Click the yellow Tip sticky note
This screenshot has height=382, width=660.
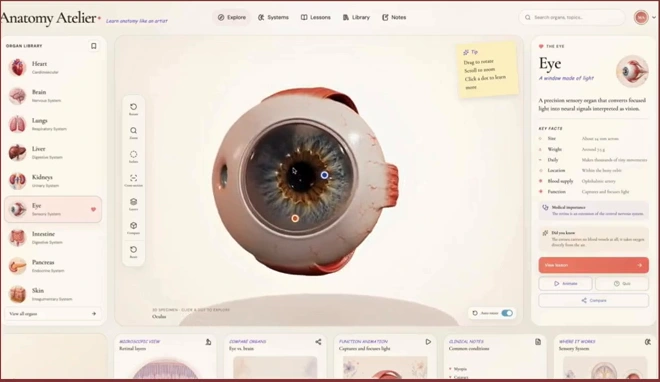488,69
